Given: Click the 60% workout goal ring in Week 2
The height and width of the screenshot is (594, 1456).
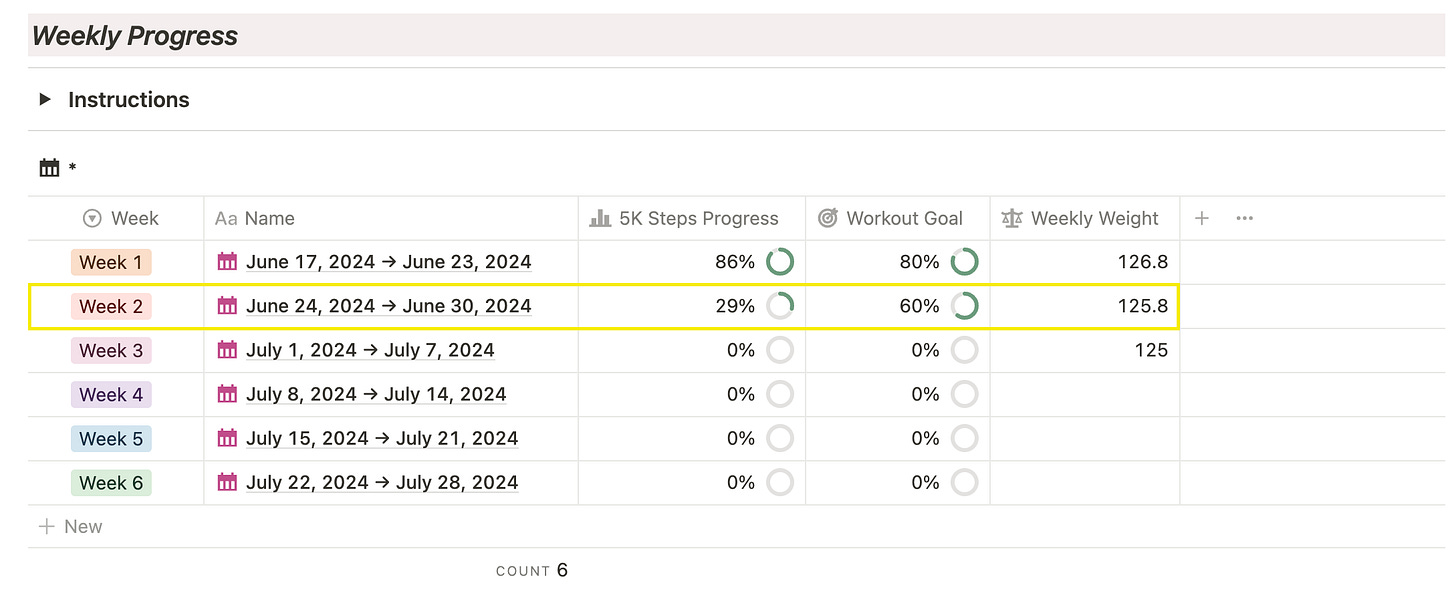Looking at the screenshot, I should click(x=964, y=306).
